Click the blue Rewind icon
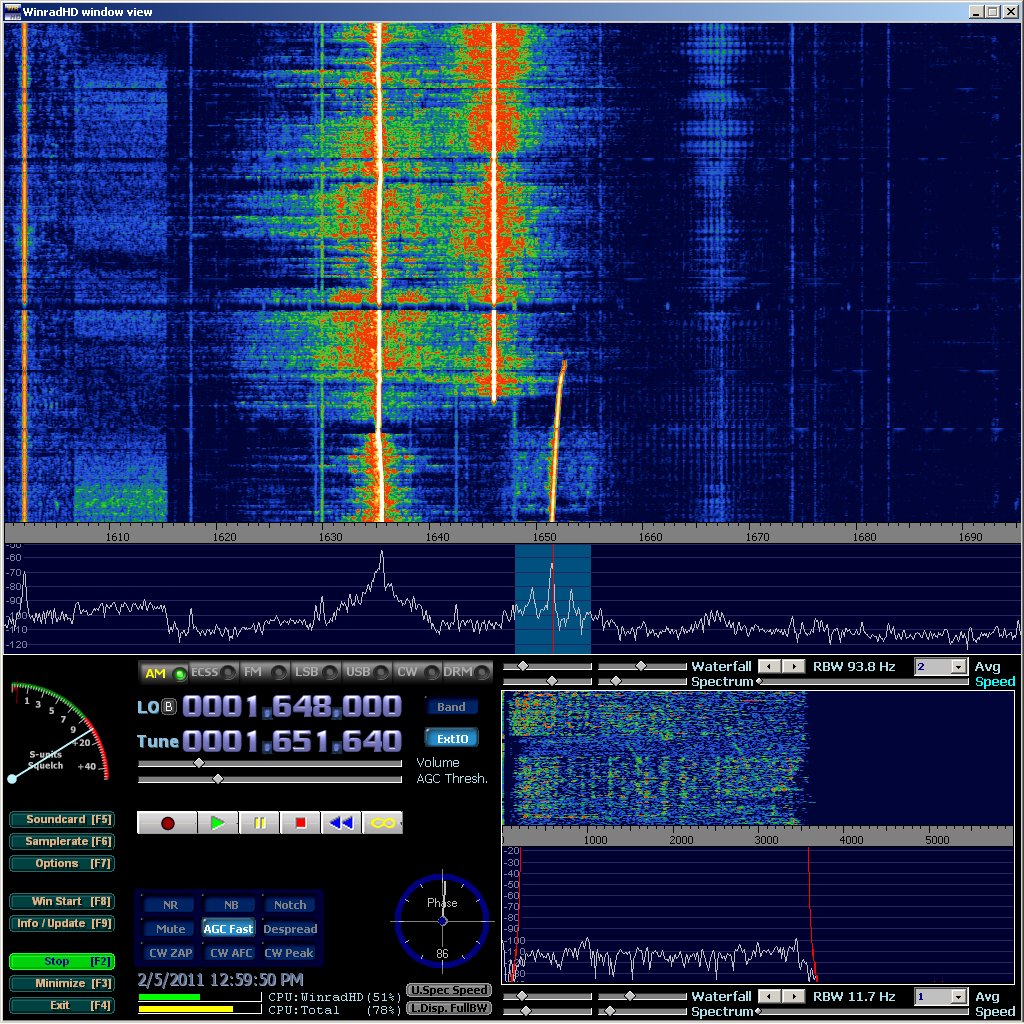The image size is (1024, 1024). click(x=341, y=823)
